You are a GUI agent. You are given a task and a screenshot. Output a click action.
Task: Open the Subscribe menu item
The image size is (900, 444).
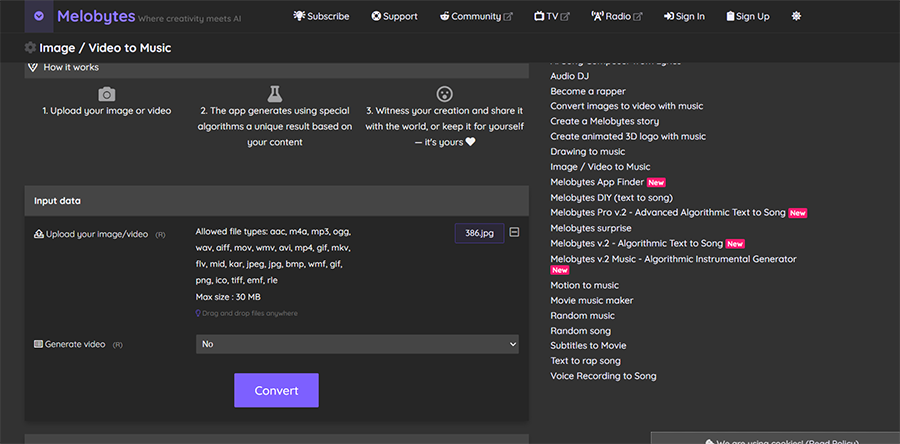coord(321,16)
